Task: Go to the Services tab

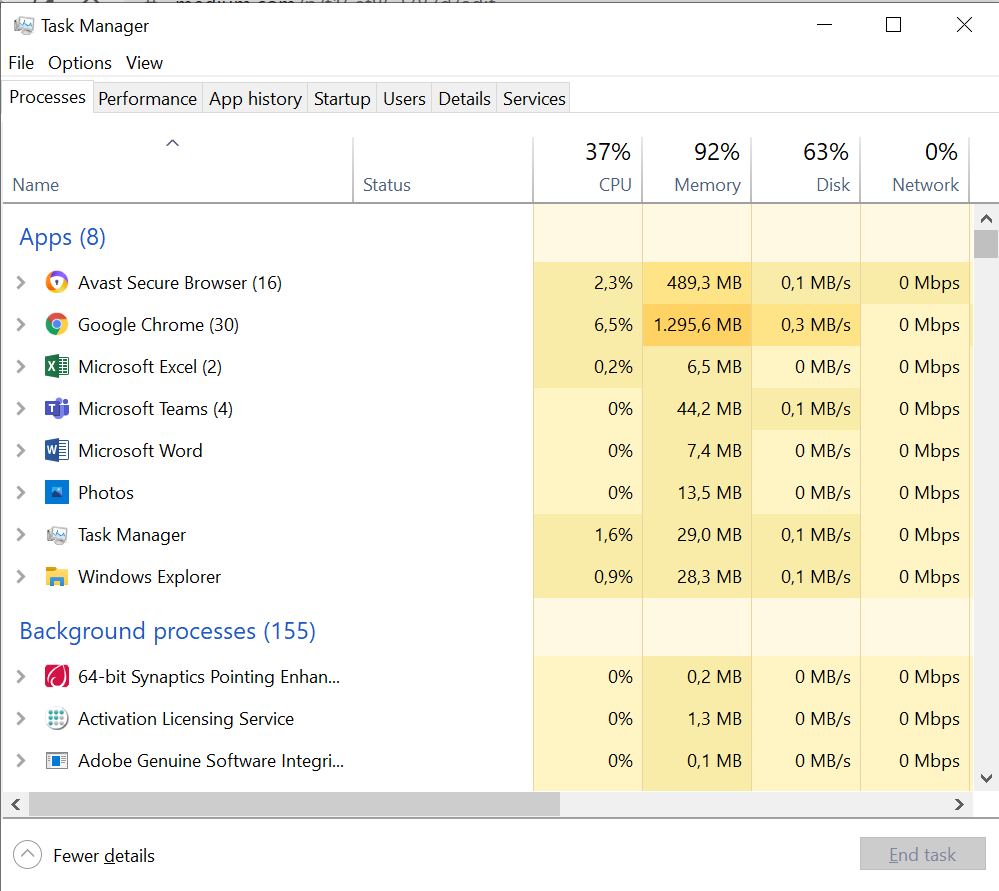Action: point(534,99)
